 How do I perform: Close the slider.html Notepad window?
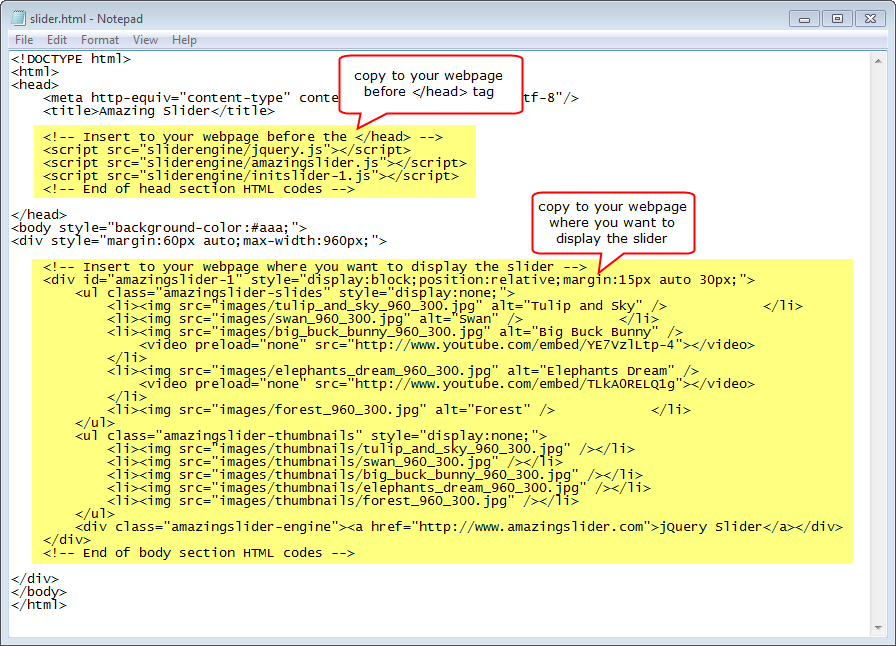click(x=871, y=18)
